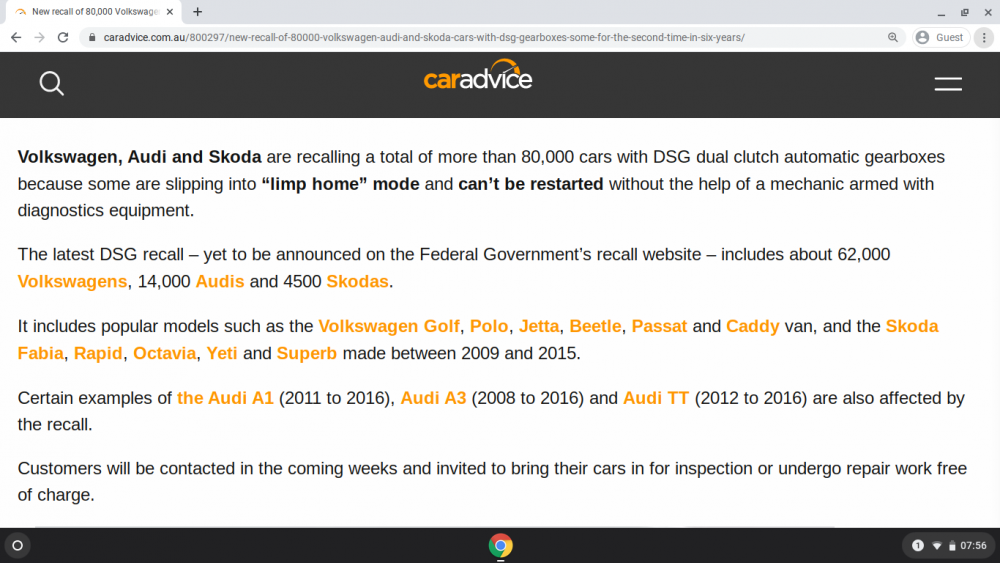The height and width of the screenshot is (563, 1000).
Task: Follow the 'Audis' link
Action: pyautogui.click(x=220, y=281)
